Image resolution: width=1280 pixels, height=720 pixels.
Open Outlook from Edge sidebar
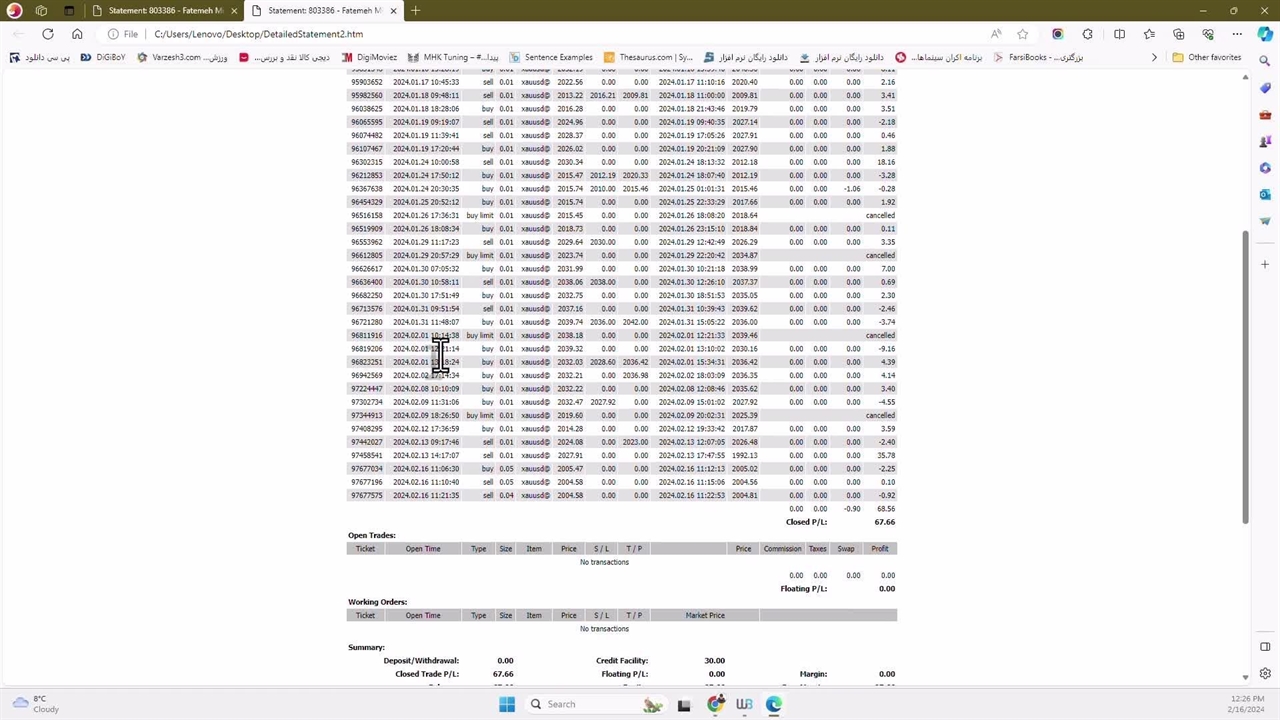1265,194
